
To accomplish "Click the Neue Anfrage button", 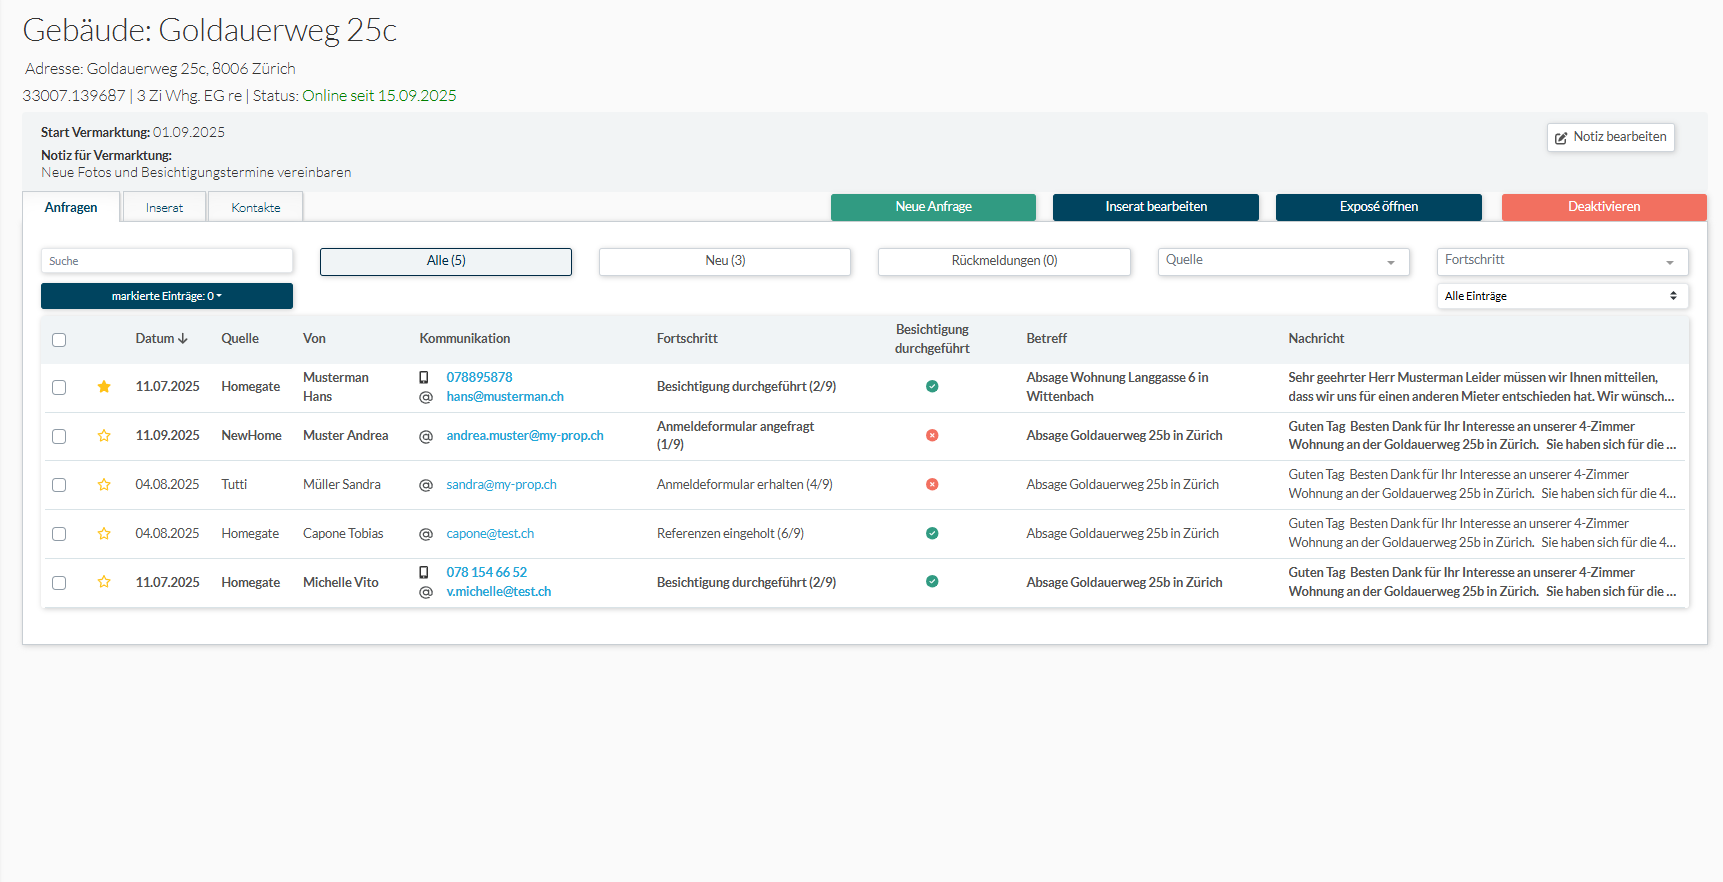I will click(933, 207).
